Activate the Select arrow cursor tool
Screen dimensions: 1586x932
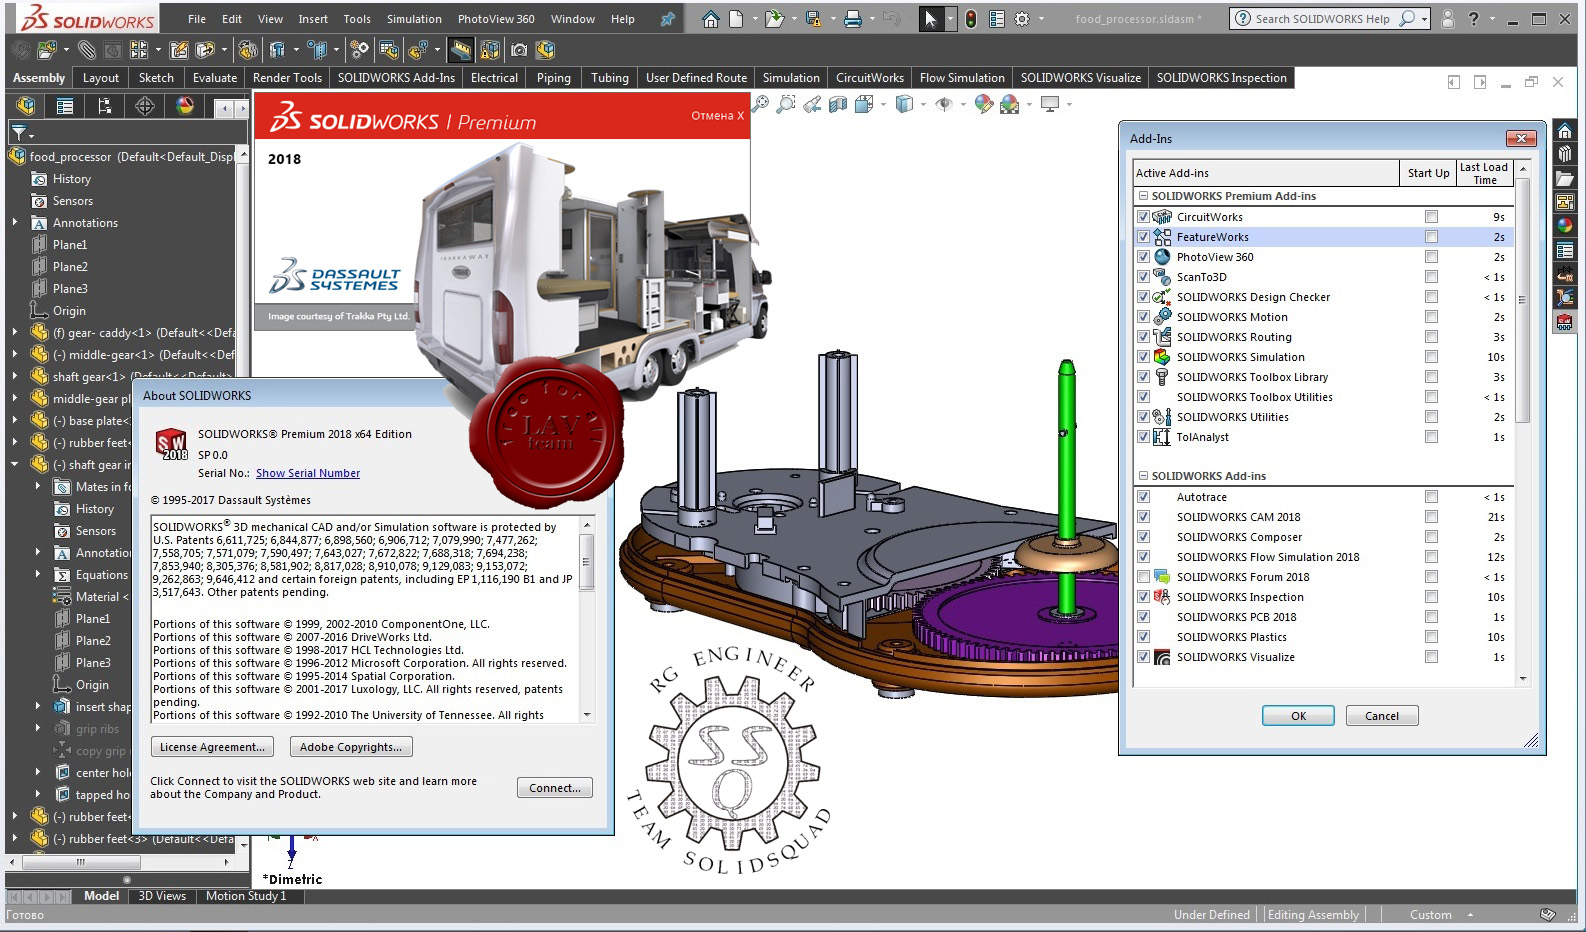click(x=930, y=19)
